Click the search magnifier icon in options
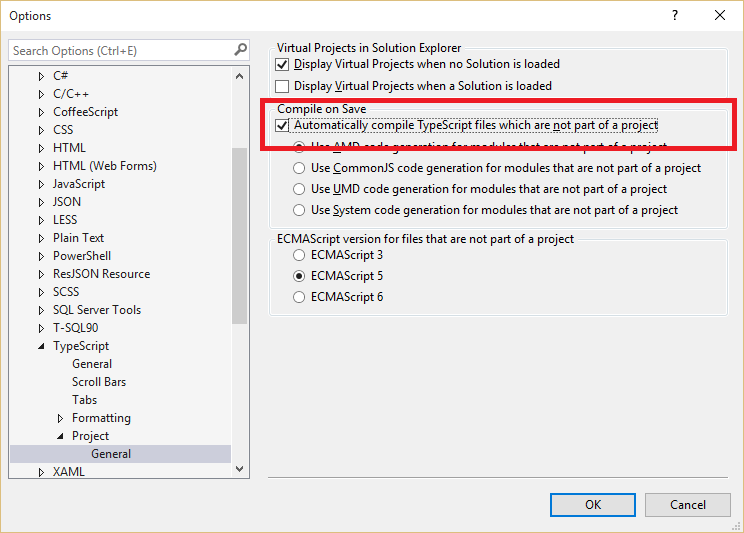Viewport: 744px width, 533px height. (x=240, y=50)
